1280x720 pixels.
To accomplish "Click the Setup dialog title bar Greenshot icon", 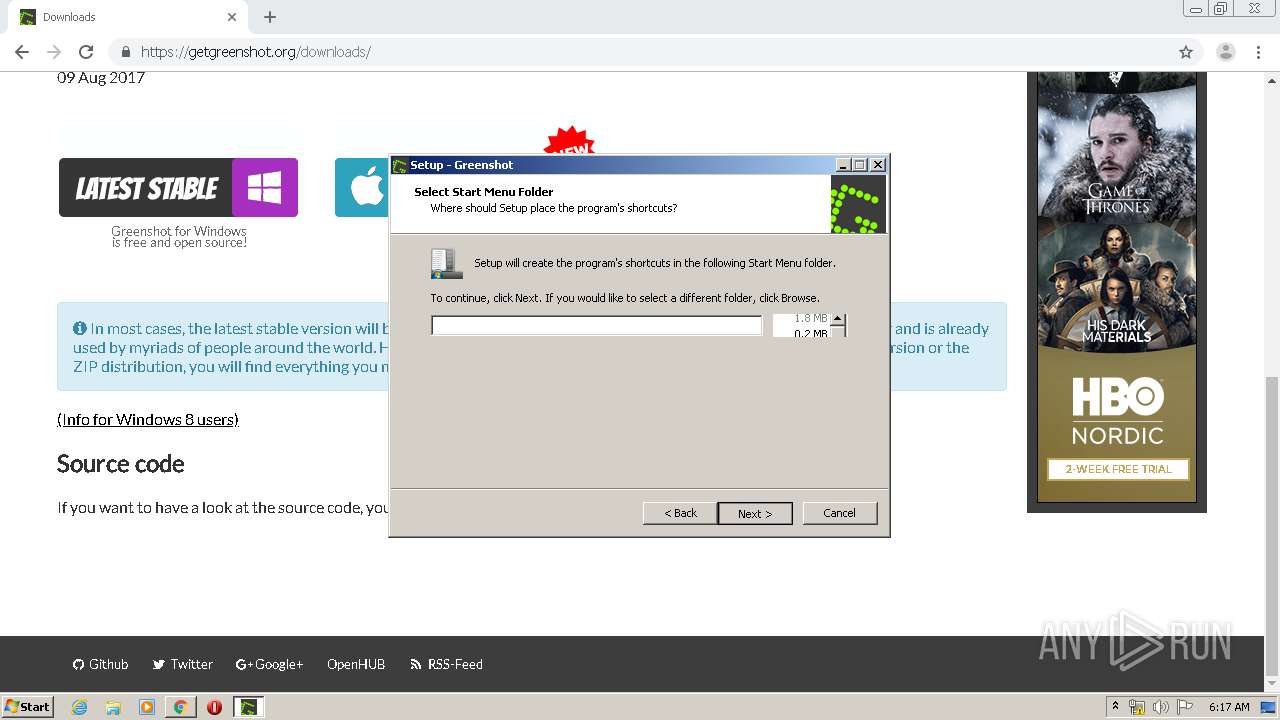I will (400, 165).
